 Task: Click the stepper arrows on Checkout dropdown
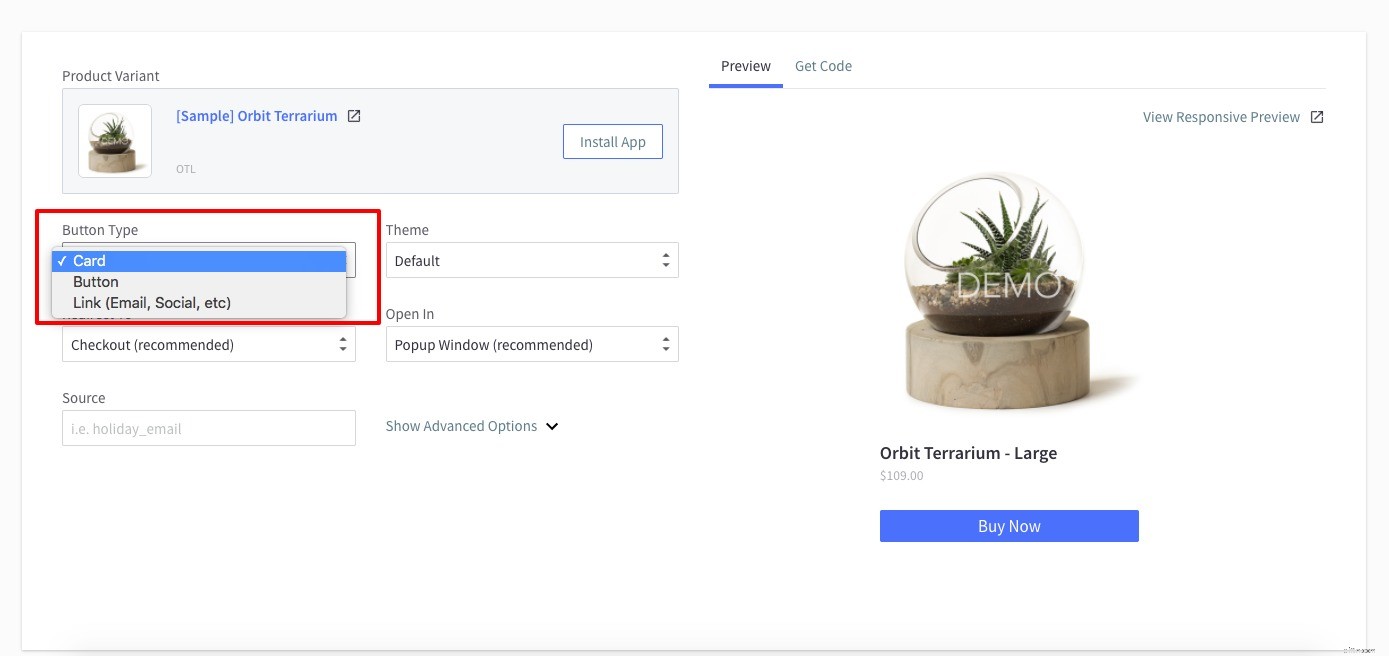pyautogui.click(x=342, y=343)
